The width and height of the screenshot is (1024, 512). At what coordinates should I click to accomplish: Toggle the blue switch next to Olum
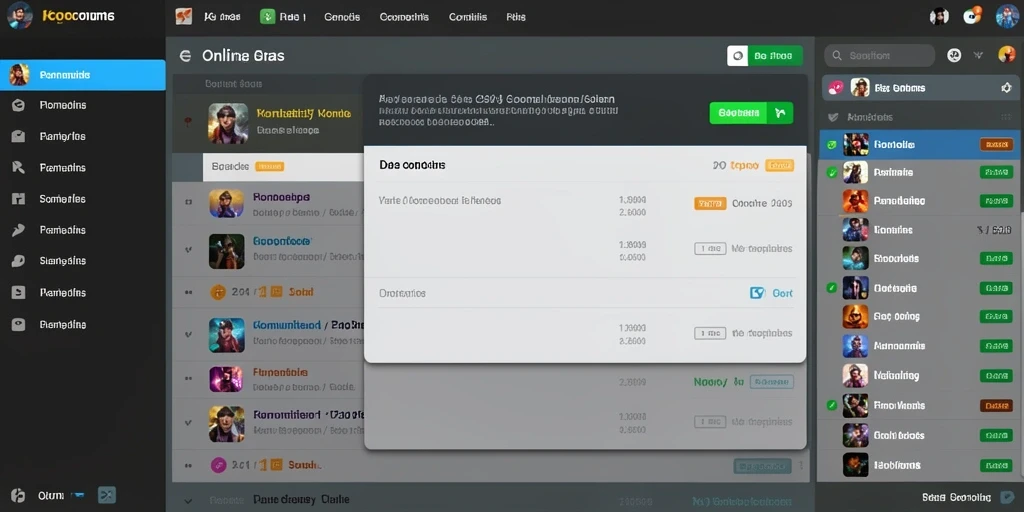[78, 496]
